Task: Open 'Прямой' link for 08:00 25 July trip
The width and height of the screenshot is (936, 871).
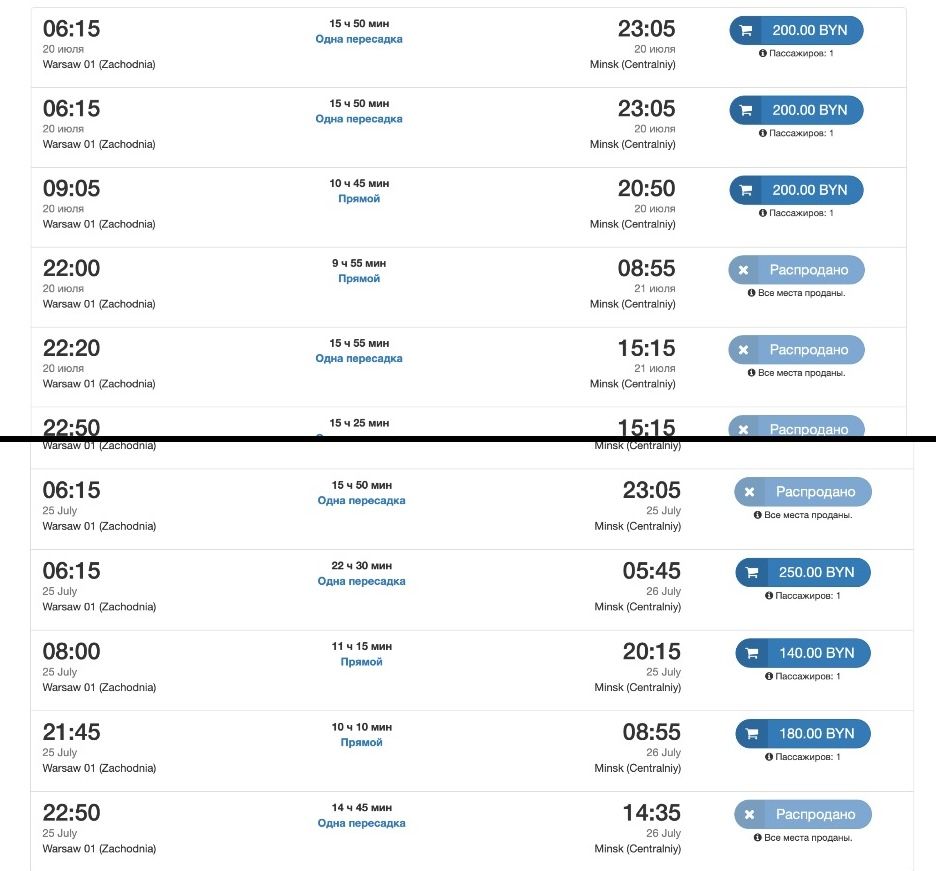Action: coord(361,662)
